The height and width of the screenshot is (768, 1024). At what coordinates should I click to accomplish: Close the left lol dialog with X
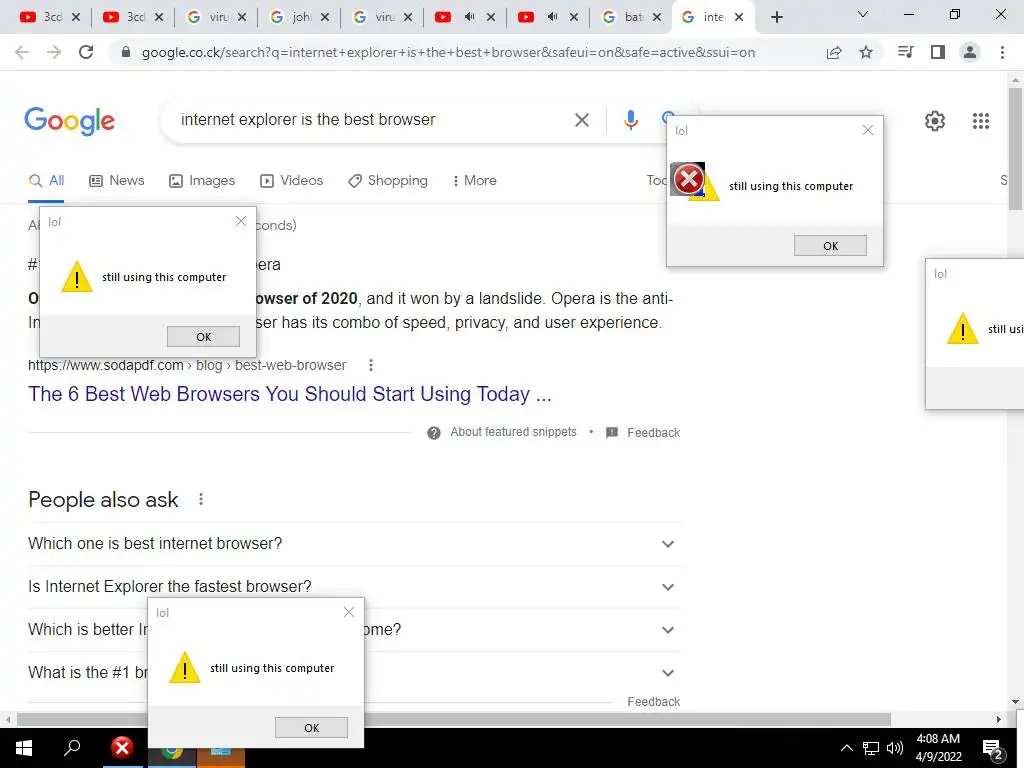241,221
